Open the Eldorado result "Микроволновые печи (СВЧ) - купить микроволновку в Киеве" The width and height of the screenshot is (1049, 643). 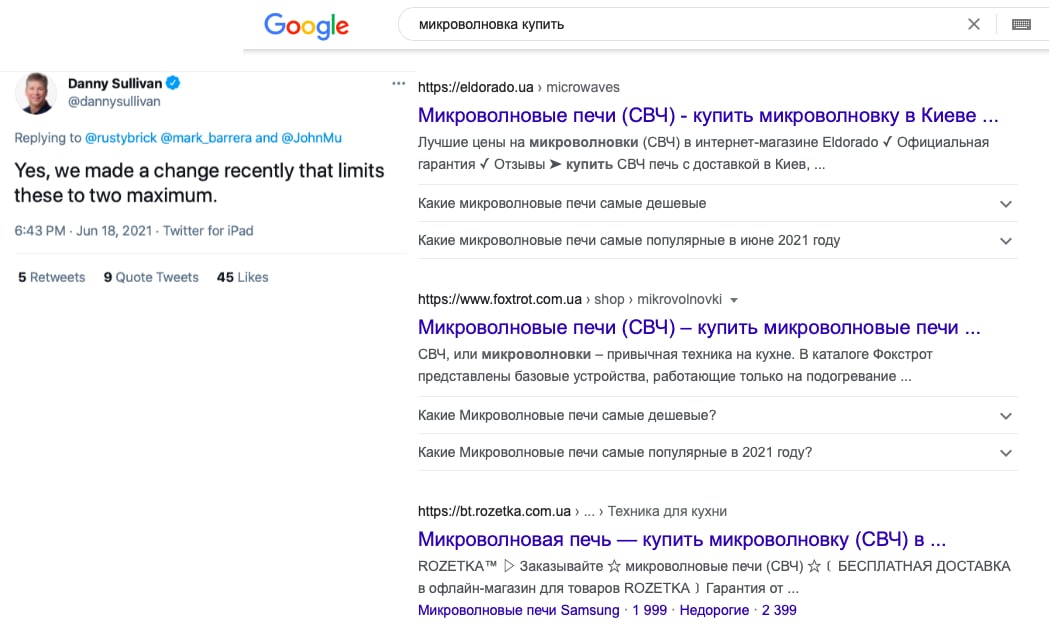point(708,115)
